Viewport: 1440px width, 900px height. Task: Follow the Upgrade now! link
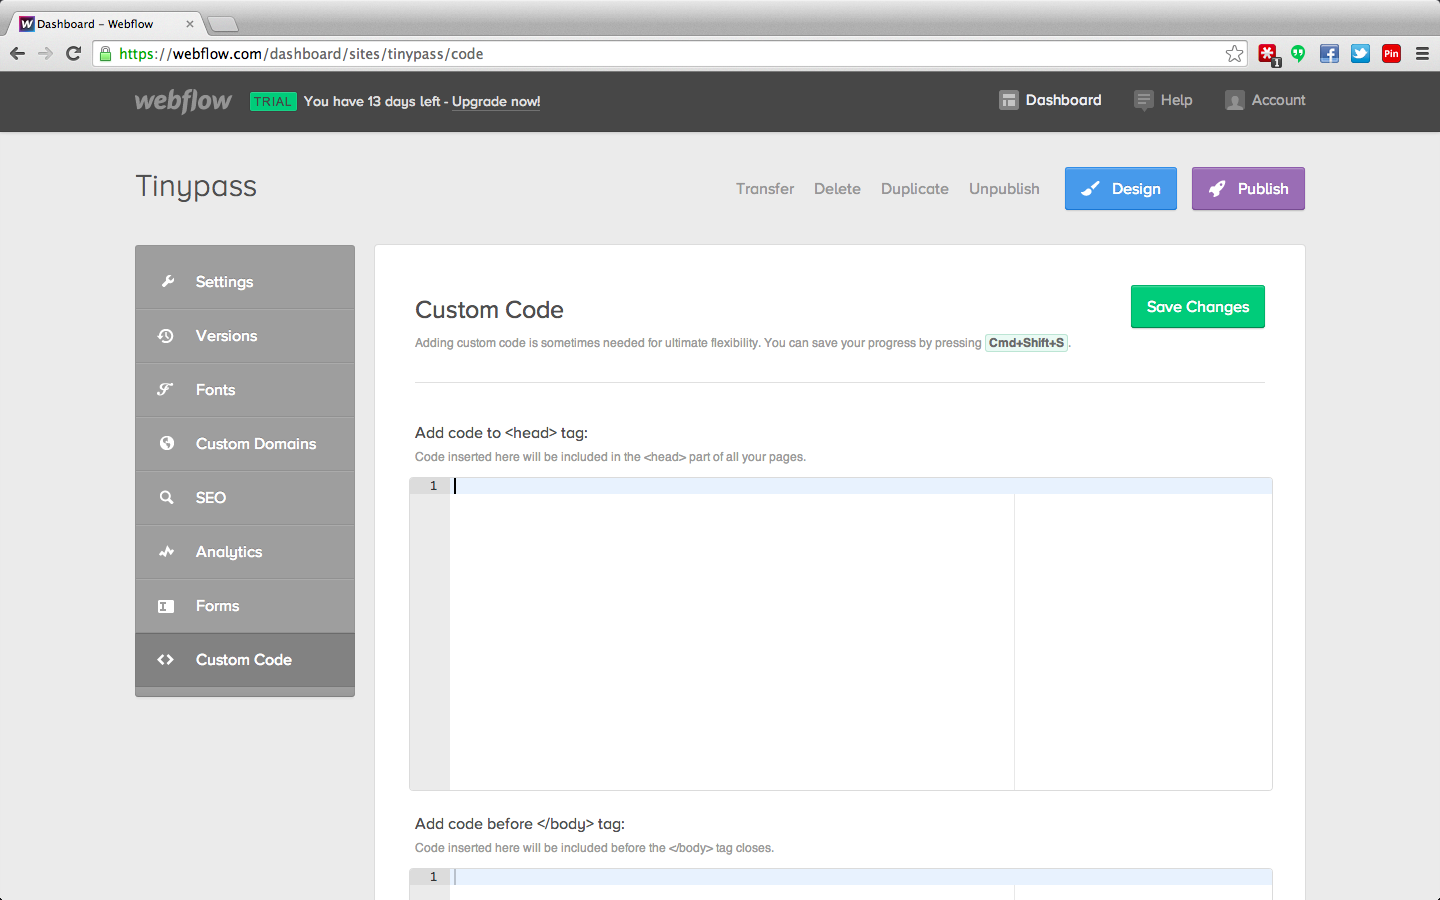[x=496, y=102]
